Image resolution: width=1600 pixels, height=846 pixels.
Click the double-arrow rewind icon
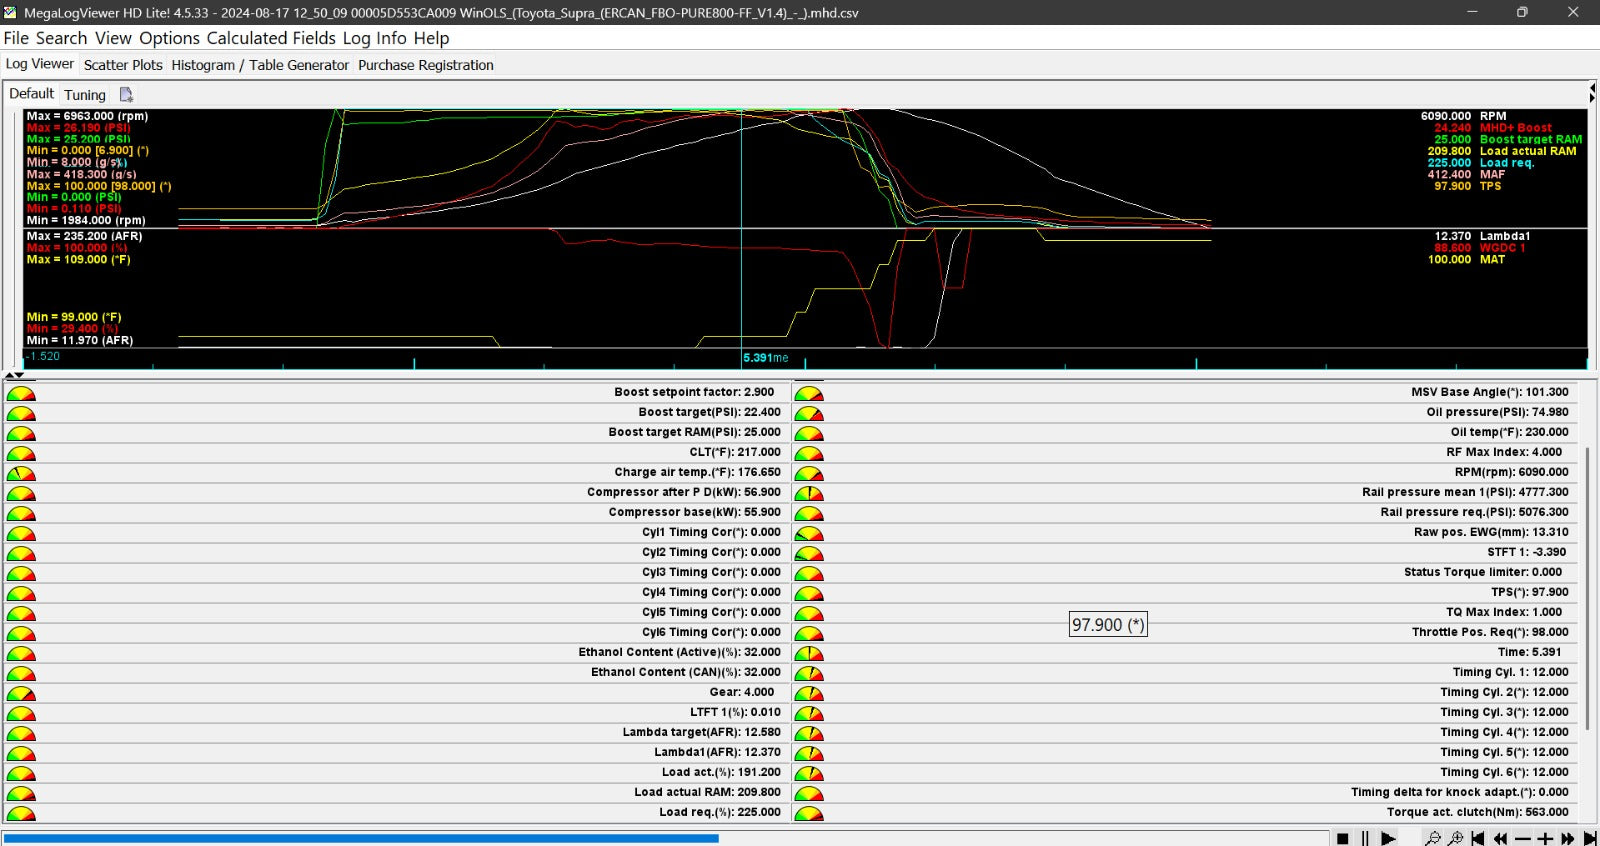(x=1500, y=838)
